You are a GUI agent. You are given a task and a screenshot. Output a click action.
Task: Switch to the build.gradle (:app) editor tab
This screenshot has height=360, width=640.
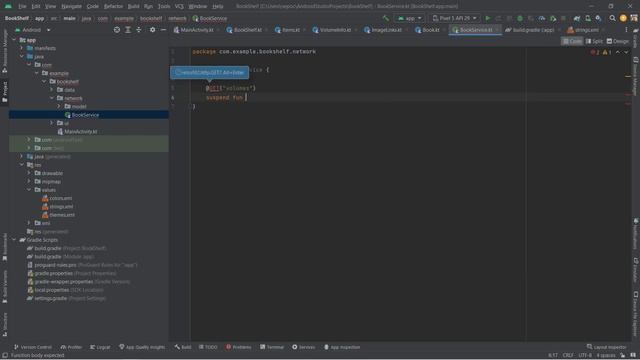tap(533, 30)
